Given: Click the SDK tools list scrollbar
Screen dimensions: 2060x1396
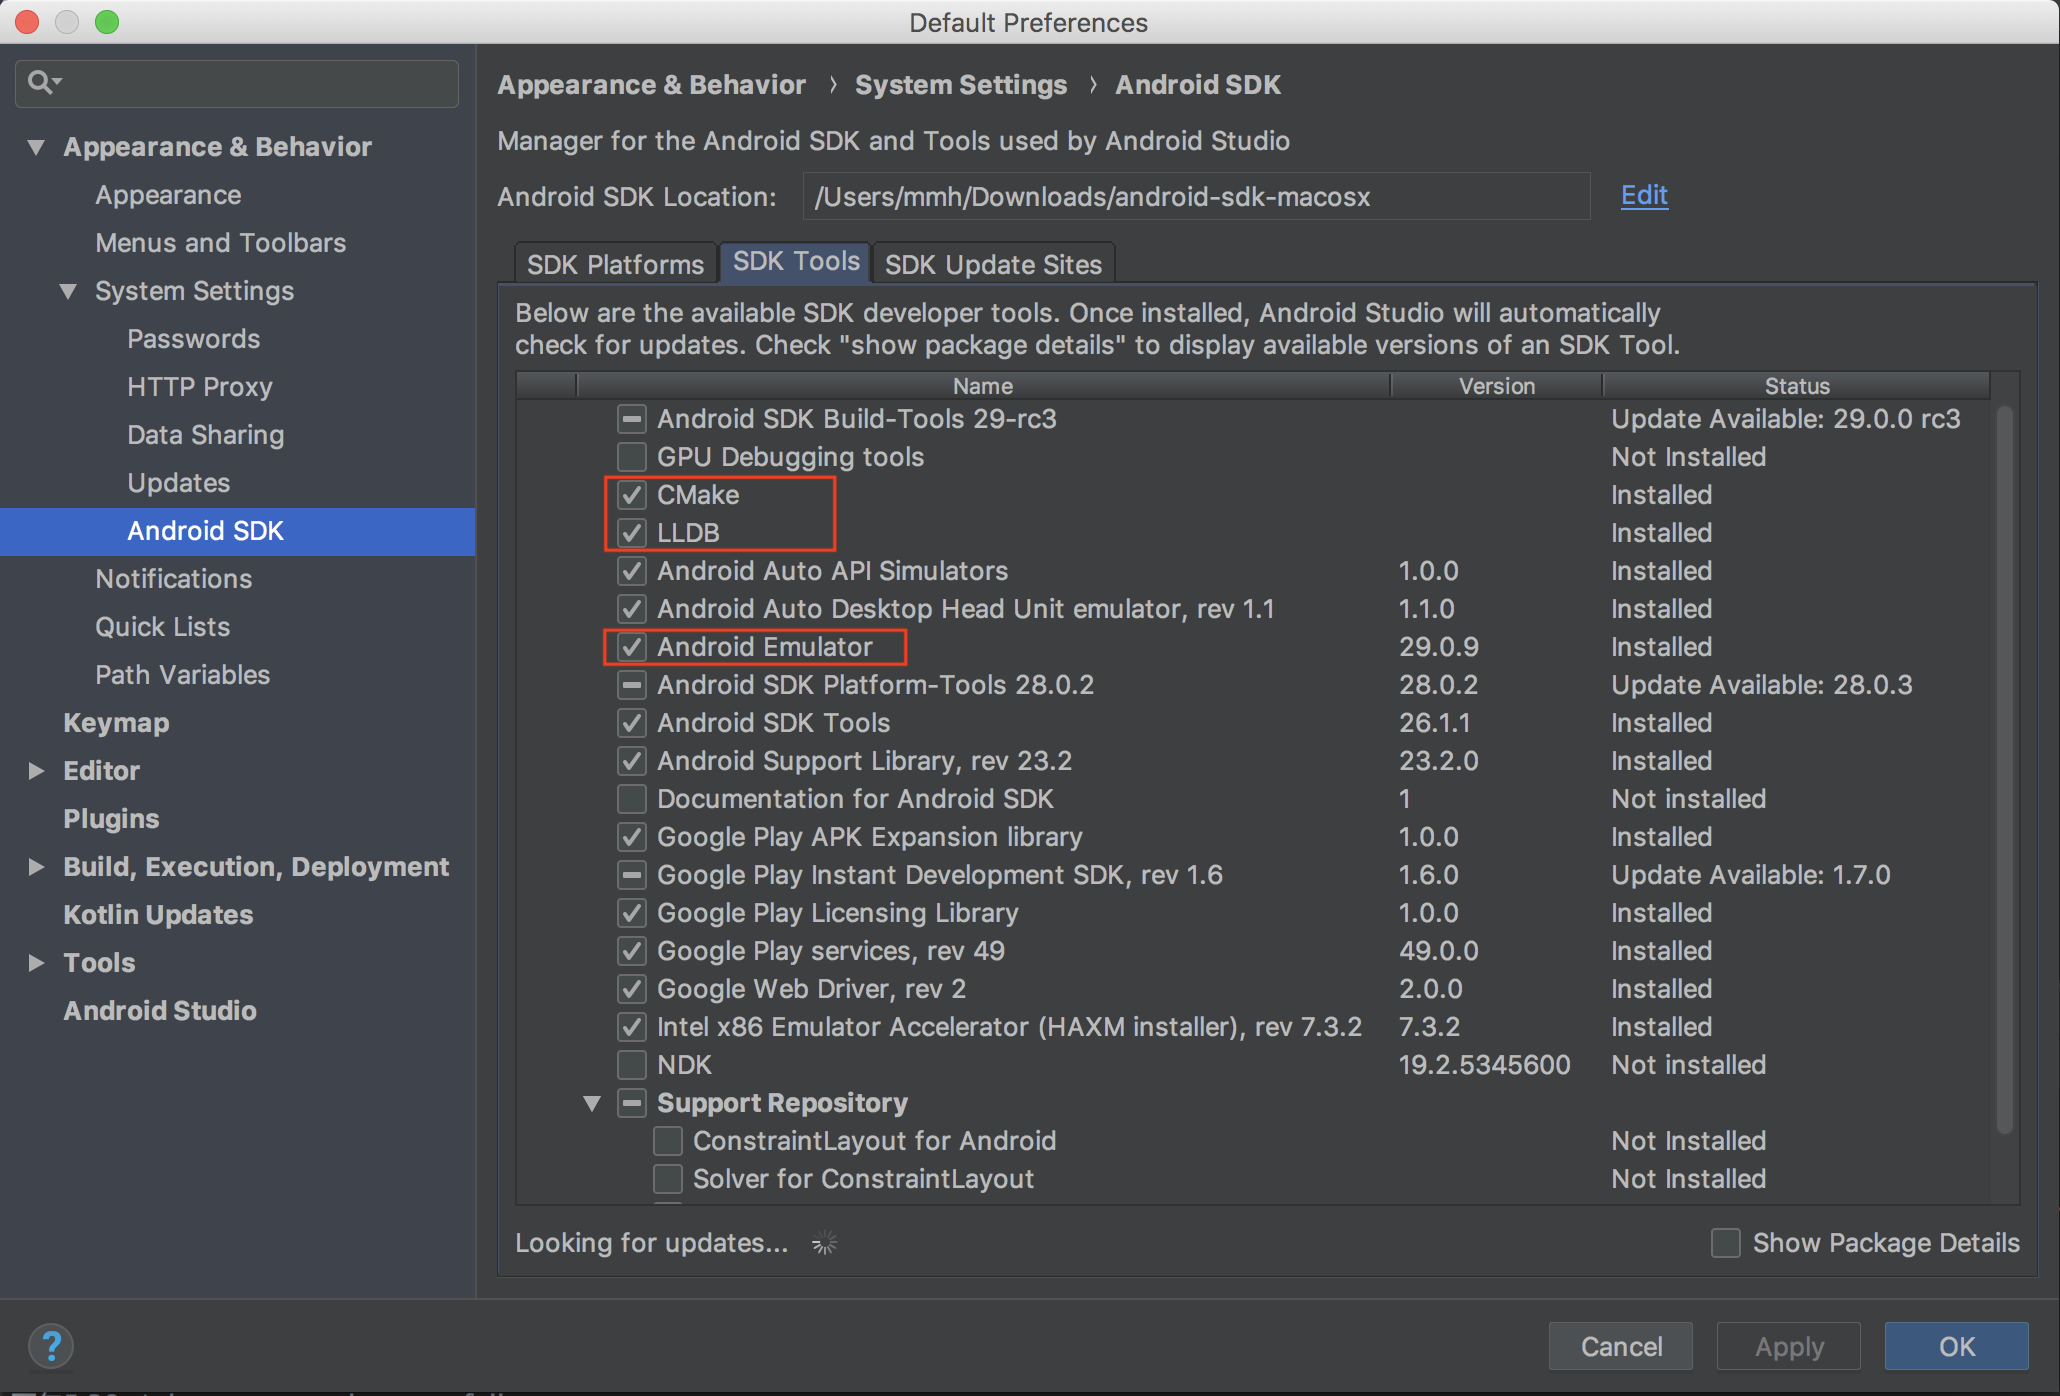Looking at the screenshot, I should (2003, 770).
